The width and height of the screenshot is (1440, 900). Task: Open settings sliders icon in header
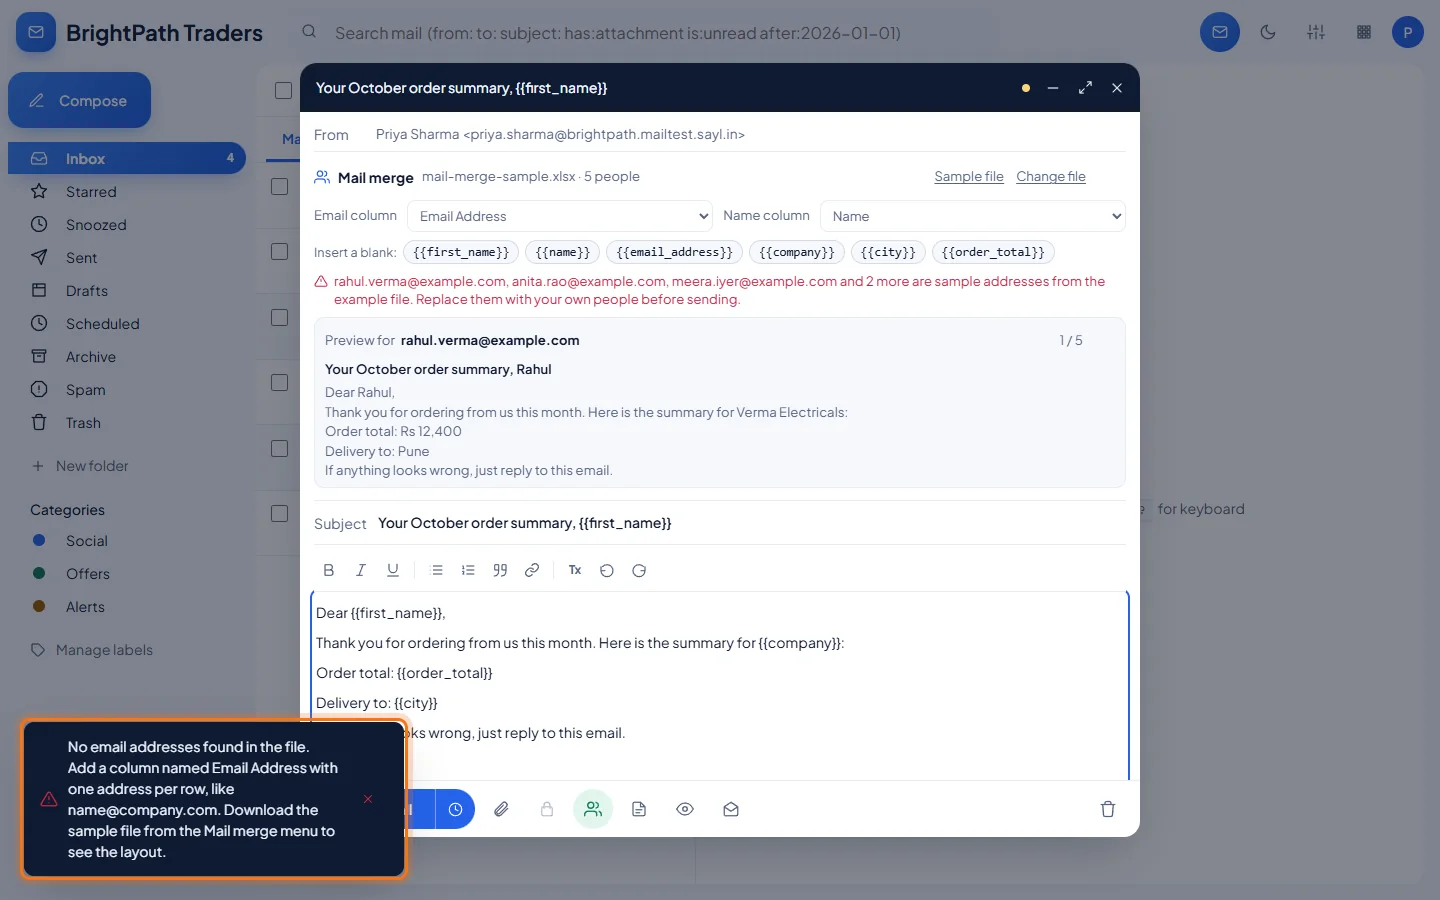(x=1316, y=32)
